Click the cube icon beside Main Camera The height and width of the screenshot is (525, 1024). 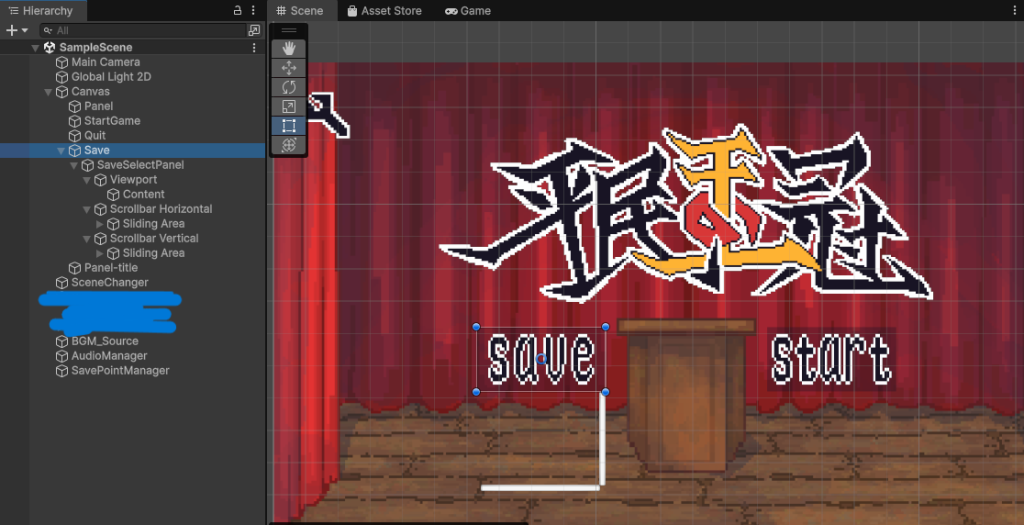click(62, 63)
